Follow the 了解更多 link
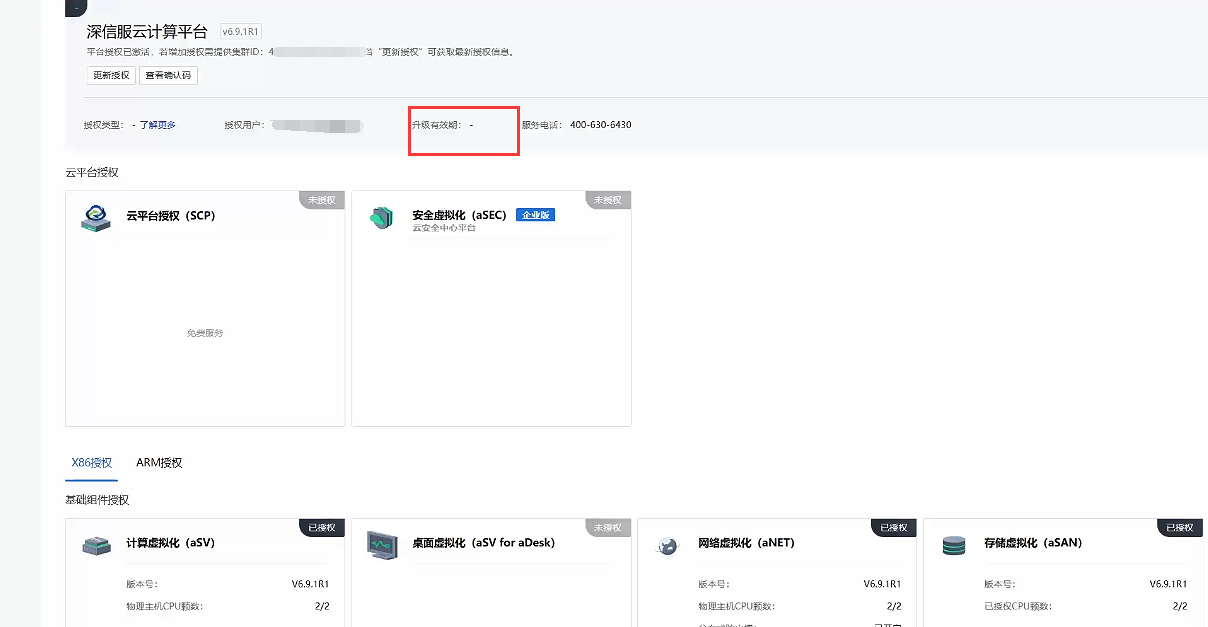Viewport: 1208px width, 627px height. coord(157,125)
